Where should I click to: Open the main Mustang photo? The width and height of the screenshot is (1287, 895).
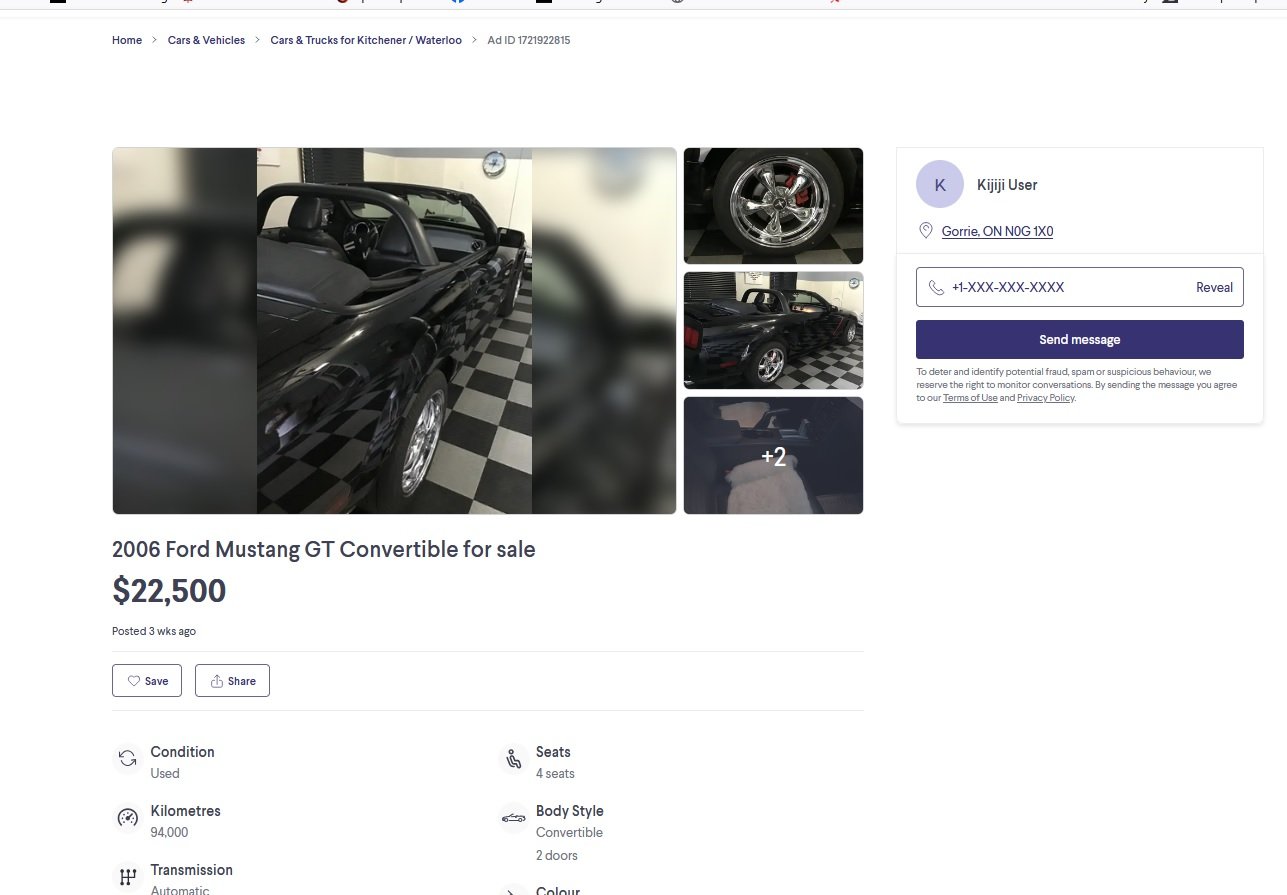click(x=394, y=331)
